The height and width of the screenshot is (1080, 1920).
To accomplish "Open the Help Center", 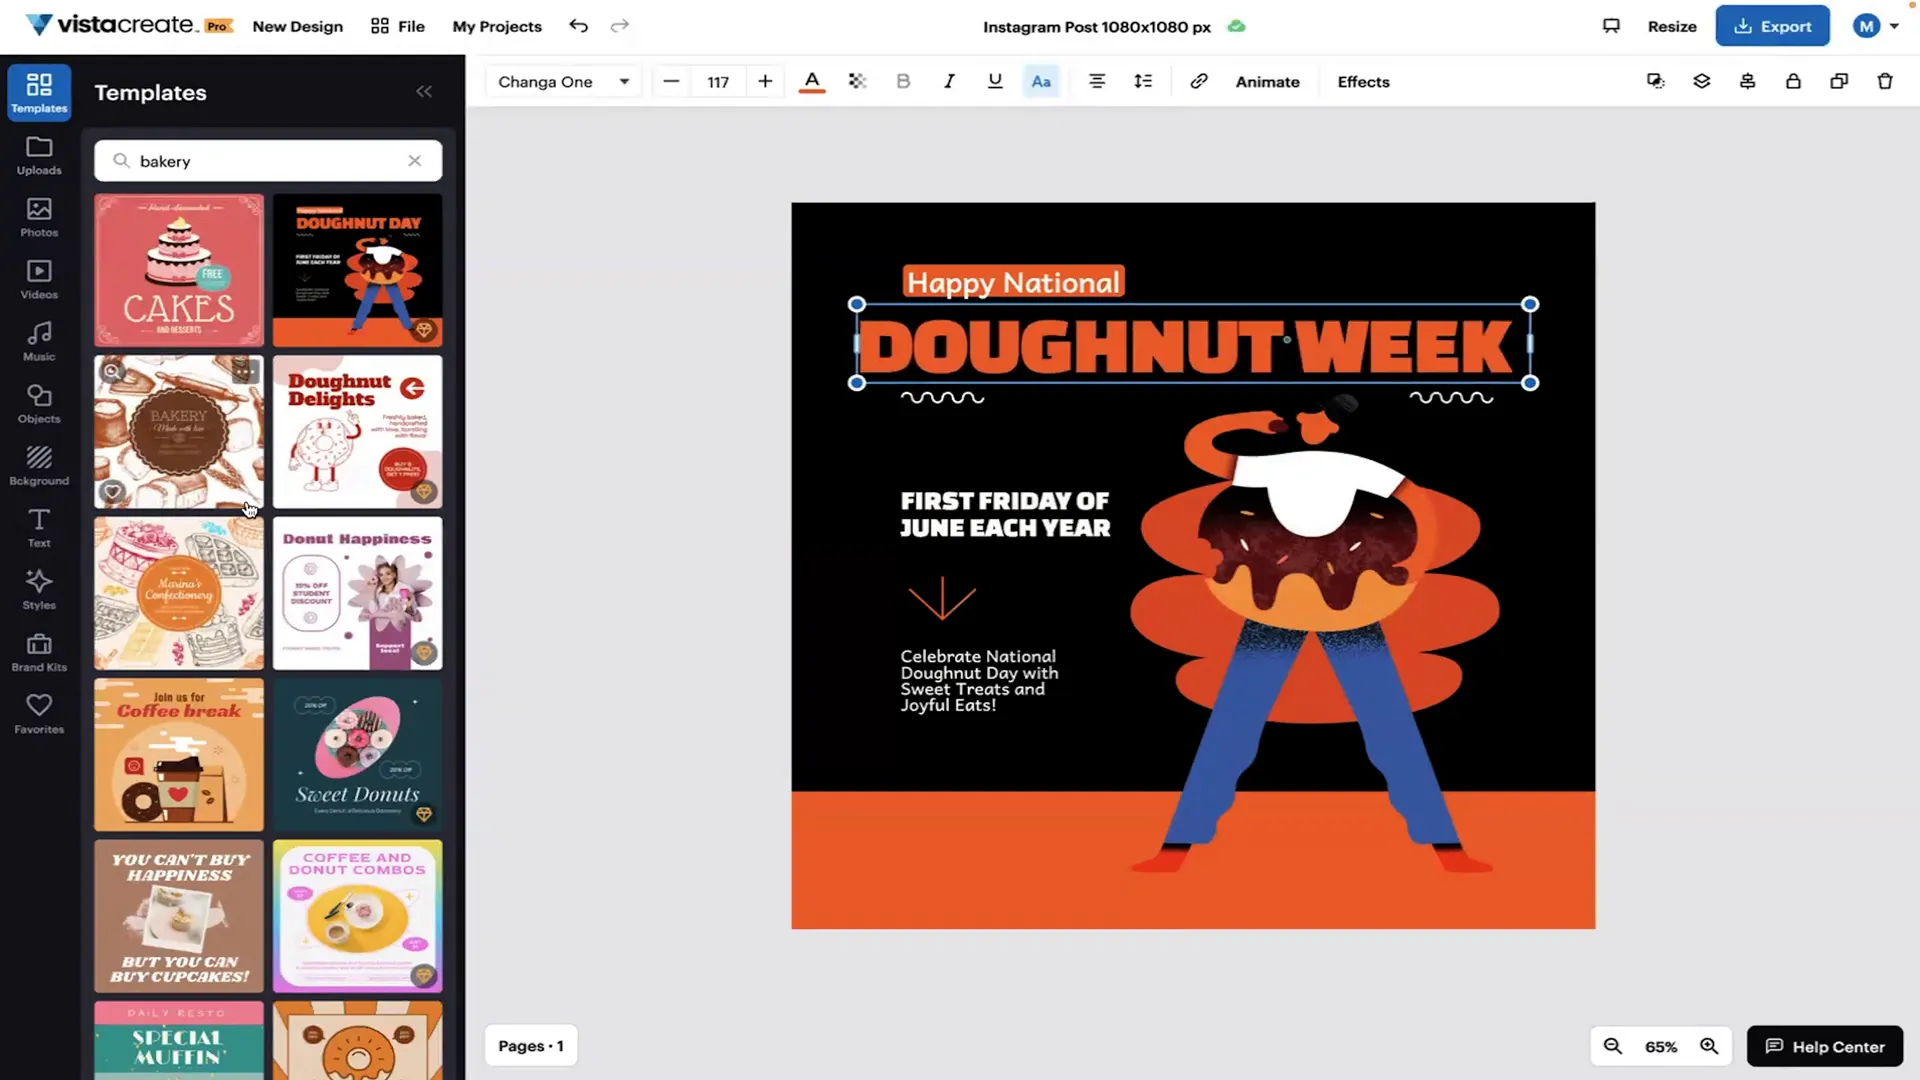I will pyautogui.click(x=1825, y=1046).
